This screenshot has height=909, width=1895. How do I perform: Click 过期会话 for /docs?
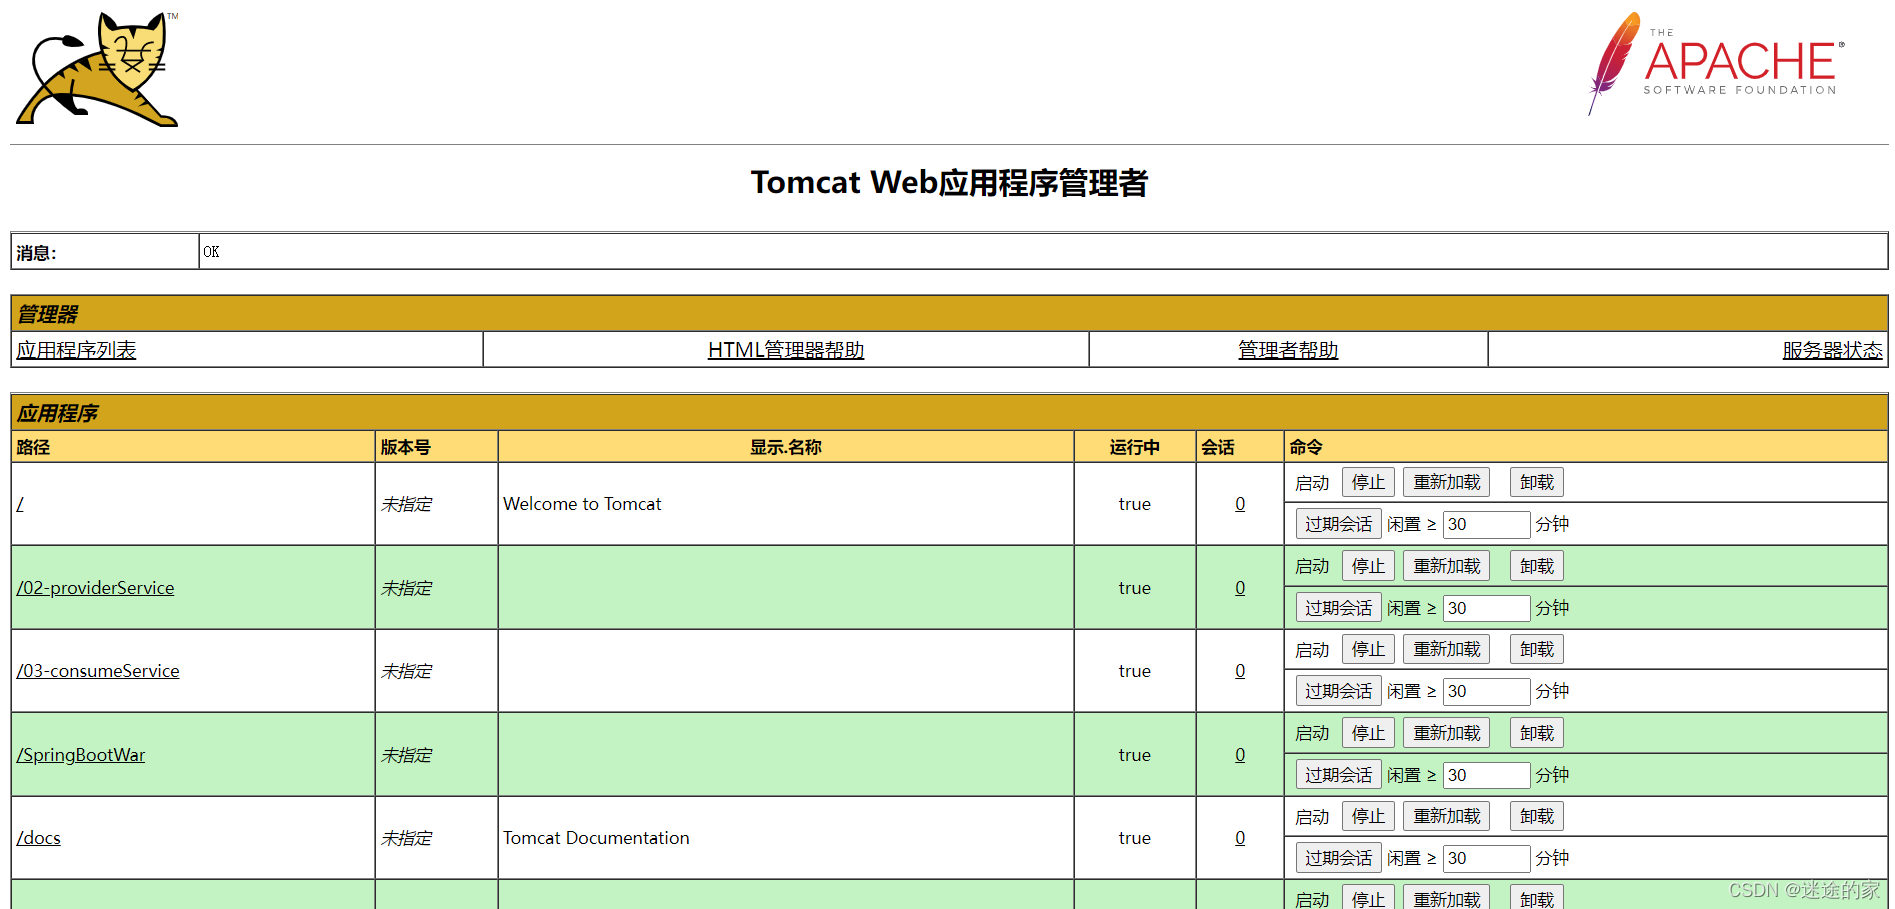[1338, 858]
